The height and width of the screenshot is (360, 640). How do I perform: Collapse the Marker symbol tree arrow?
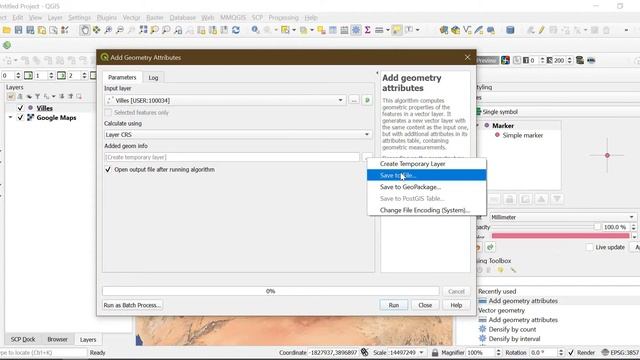[x=477, y=126]
